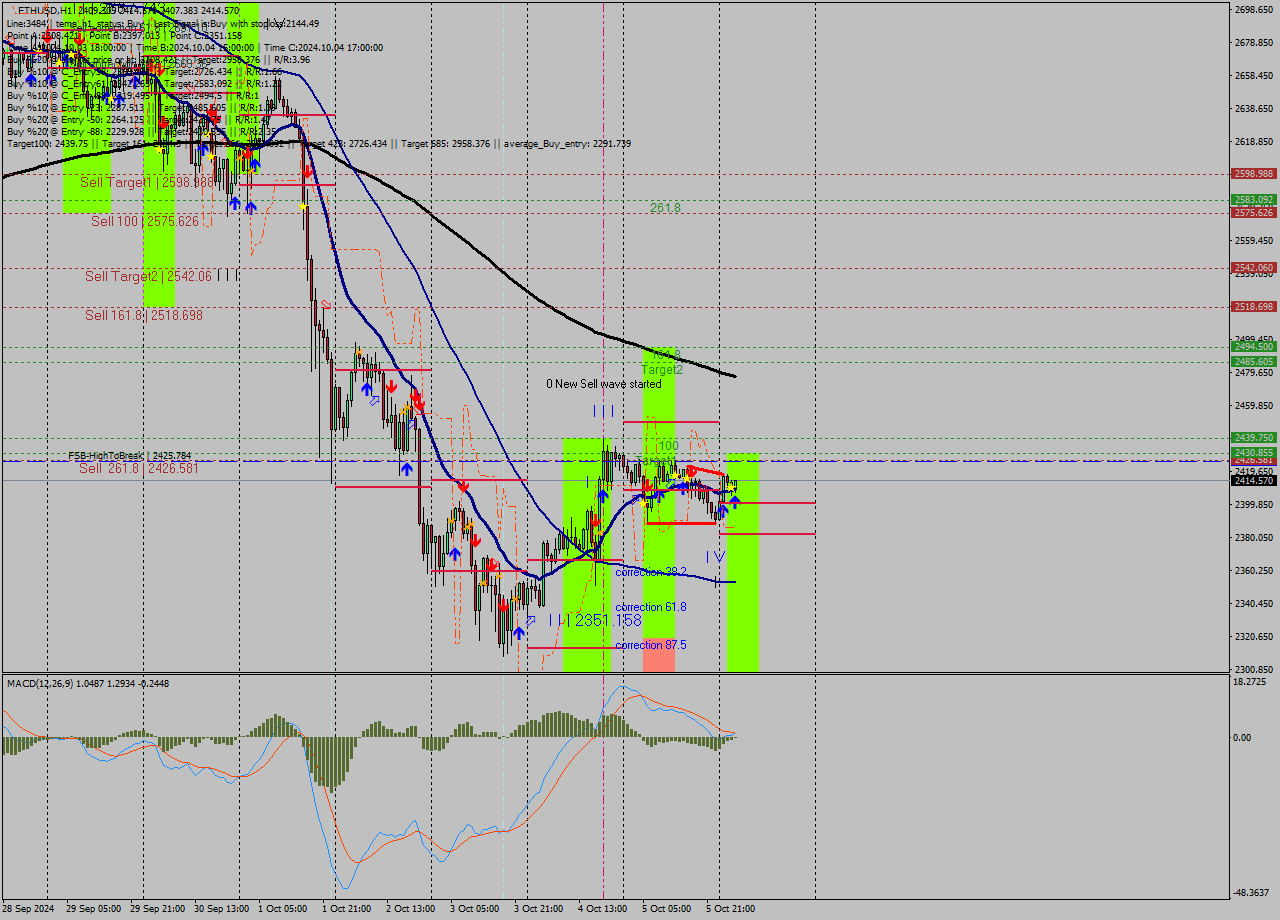Screen dimensions: 1280x920
Task: Click the 'I V' wave marker
Action: coord(715,556)
